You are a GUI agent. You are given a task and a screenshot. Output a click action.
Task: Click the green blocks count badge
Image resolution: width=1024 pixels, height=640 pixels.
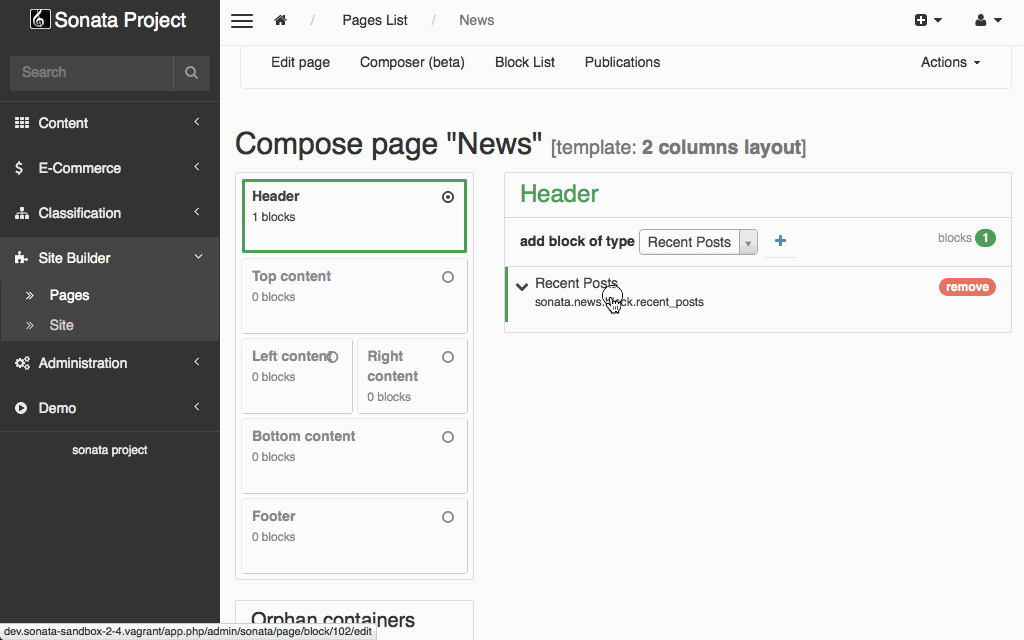[x=985, y=238]
